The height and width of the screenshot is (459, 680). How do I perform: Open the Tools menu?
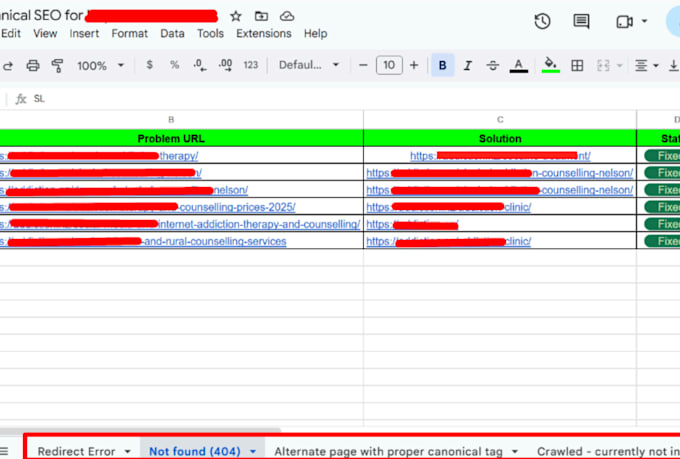pyautogui.click(x=210, y=33)
